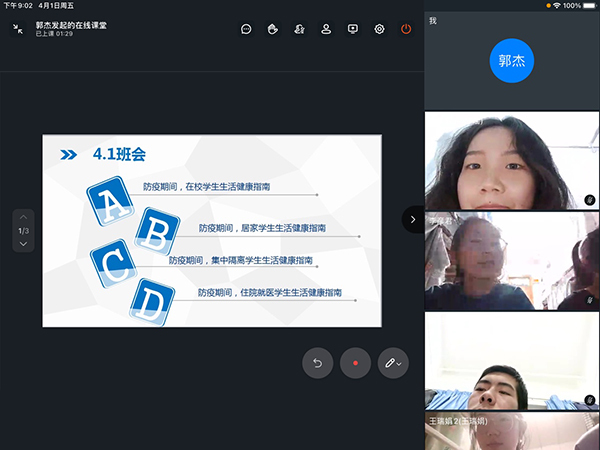Click text 防疫期间，住院就医学生生活健康指南
Image resolution: width=600 pixels, height=450 pixels.
270,293
